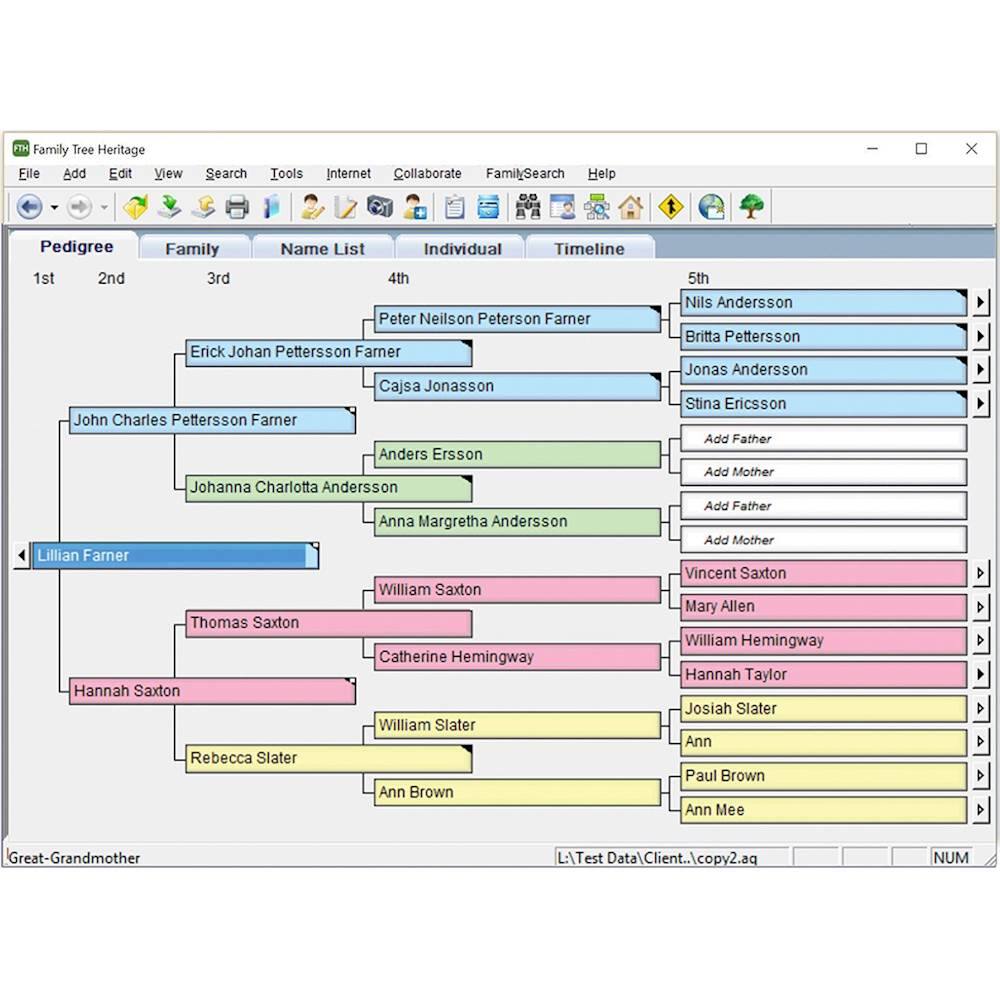Expand ancestors of Ann Mee
The height and width of the screenshot is (1000, 1000).
click(981, 810)
